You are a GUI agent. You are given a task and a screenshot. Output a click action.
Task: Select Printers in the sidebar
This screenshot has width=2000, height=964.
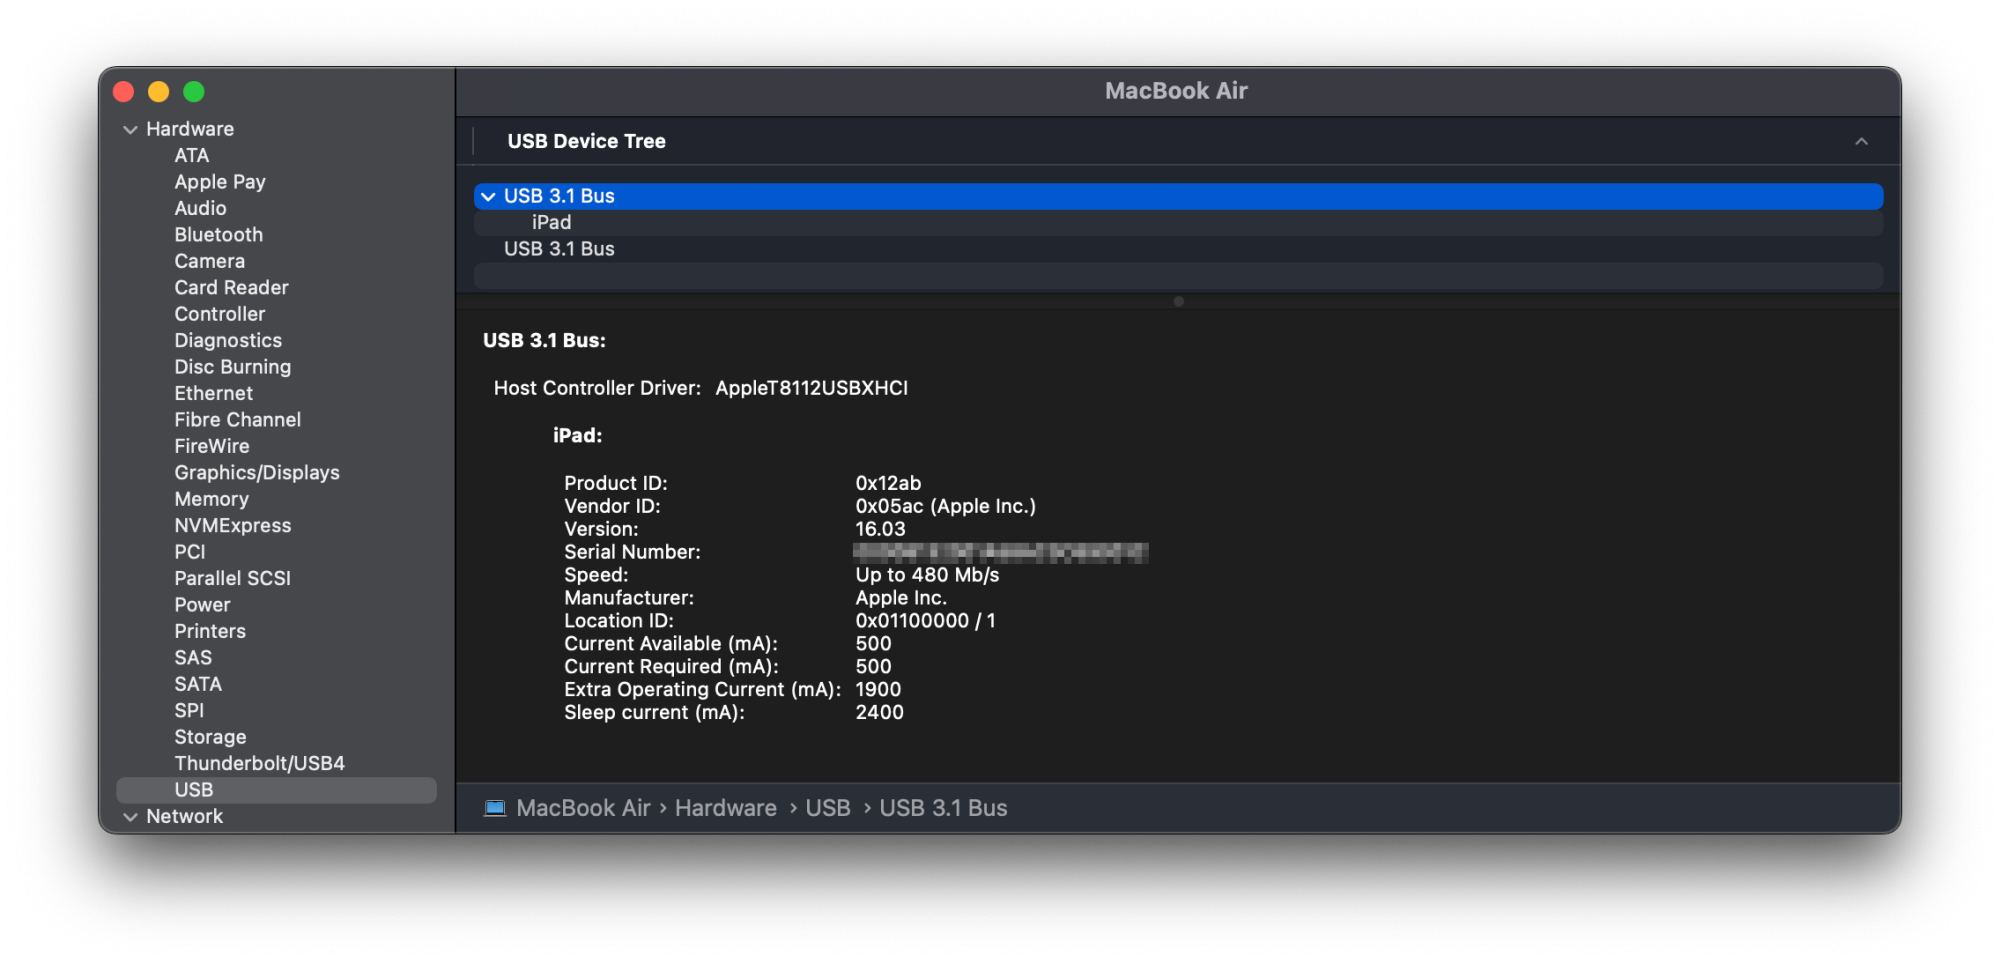coord(210,631)
